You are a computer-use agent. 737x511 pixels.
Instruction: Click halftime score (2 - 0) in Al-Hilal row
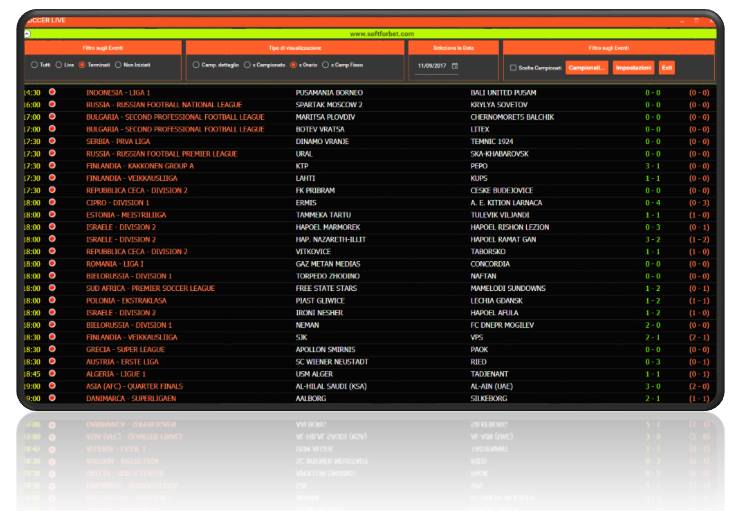(x=699, y=386)
